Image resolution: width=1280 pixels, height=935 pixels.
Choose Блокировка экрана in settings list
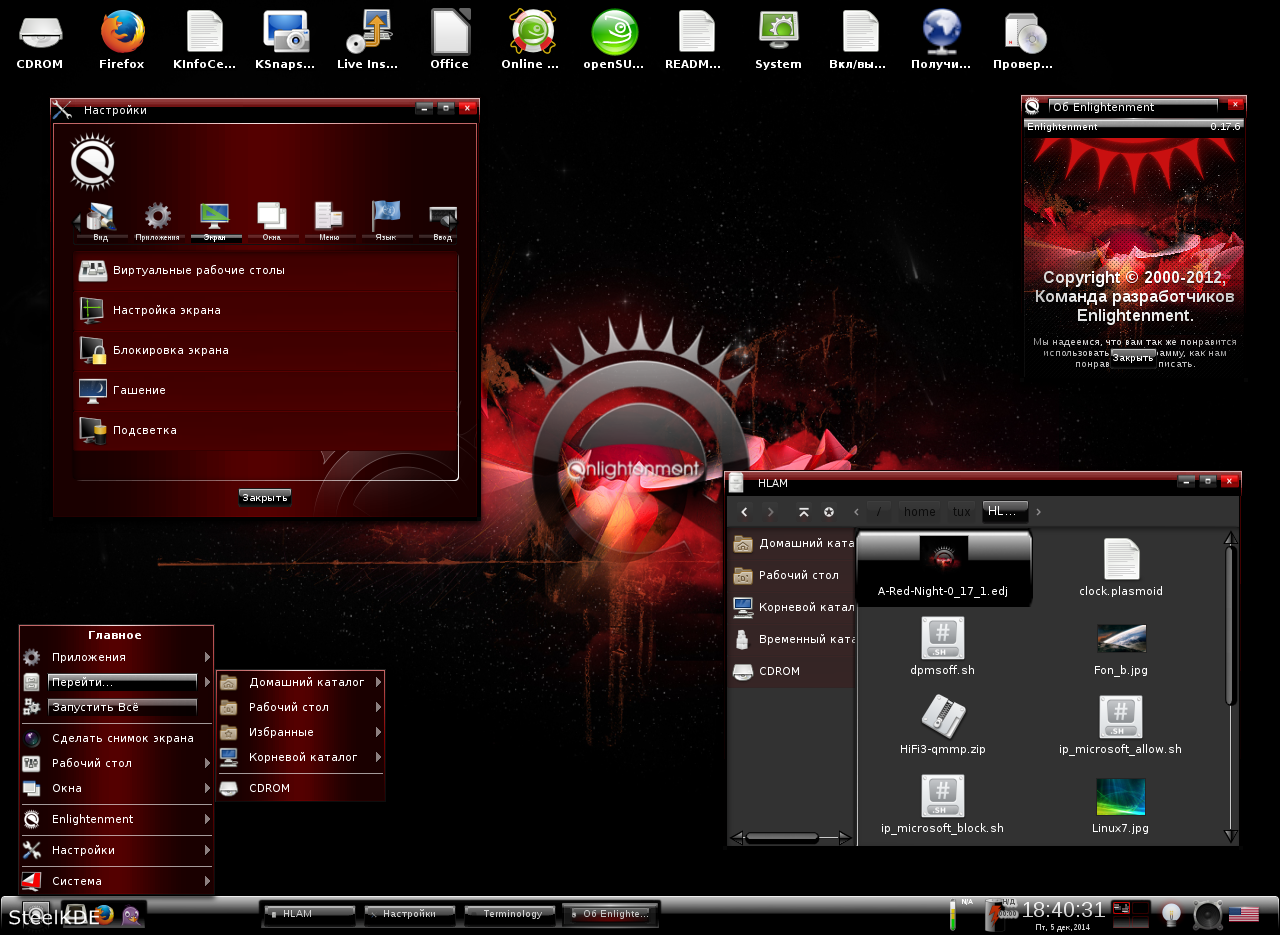click(170, 350)
